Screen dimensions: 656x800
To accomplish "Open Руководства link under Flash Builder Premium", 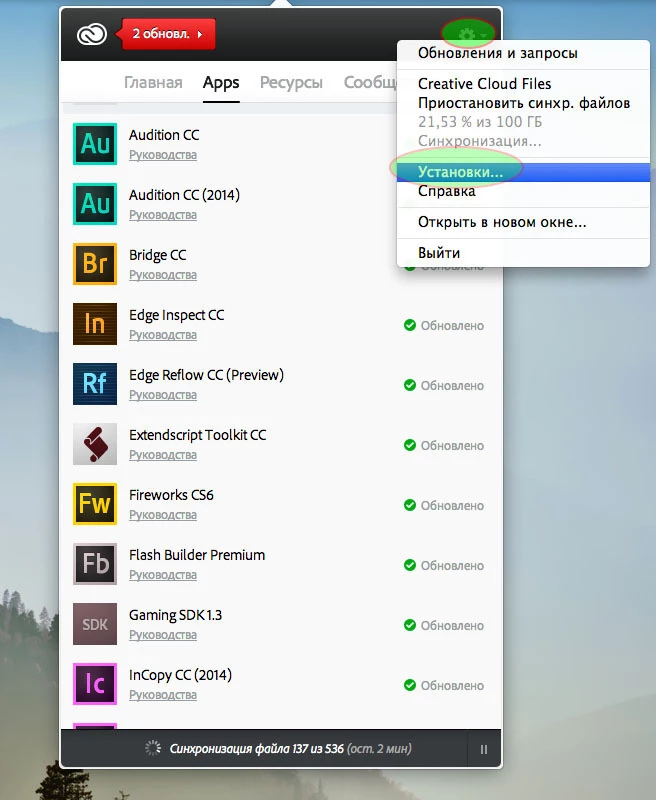I will 163,575.
